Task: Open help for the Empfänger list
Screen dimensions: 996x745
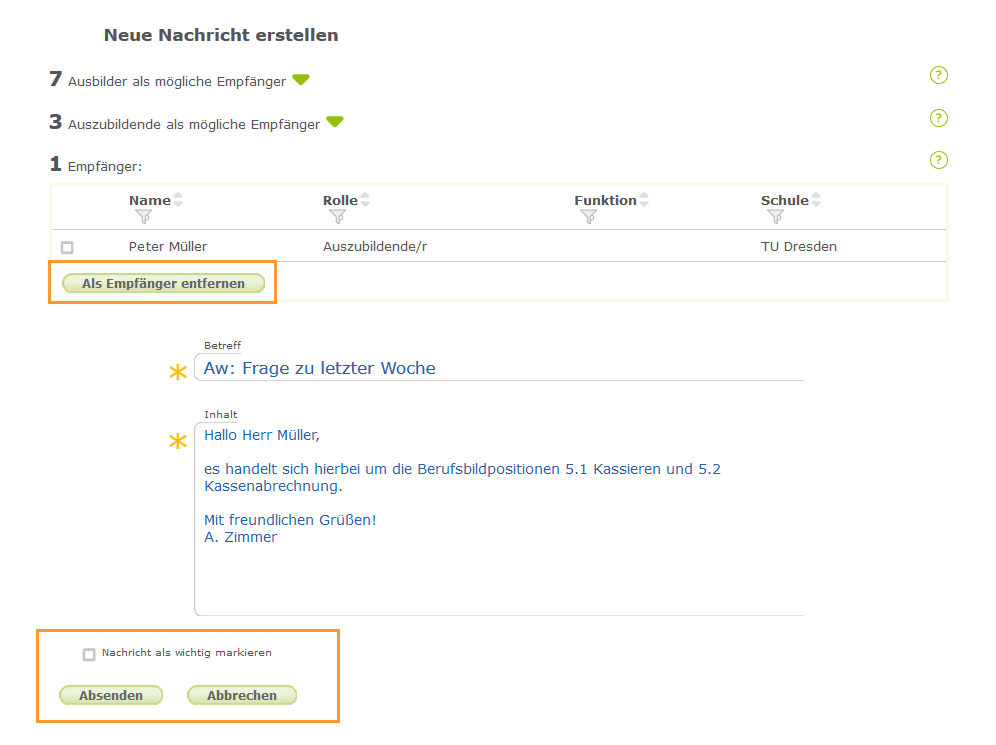Action: 938,159
